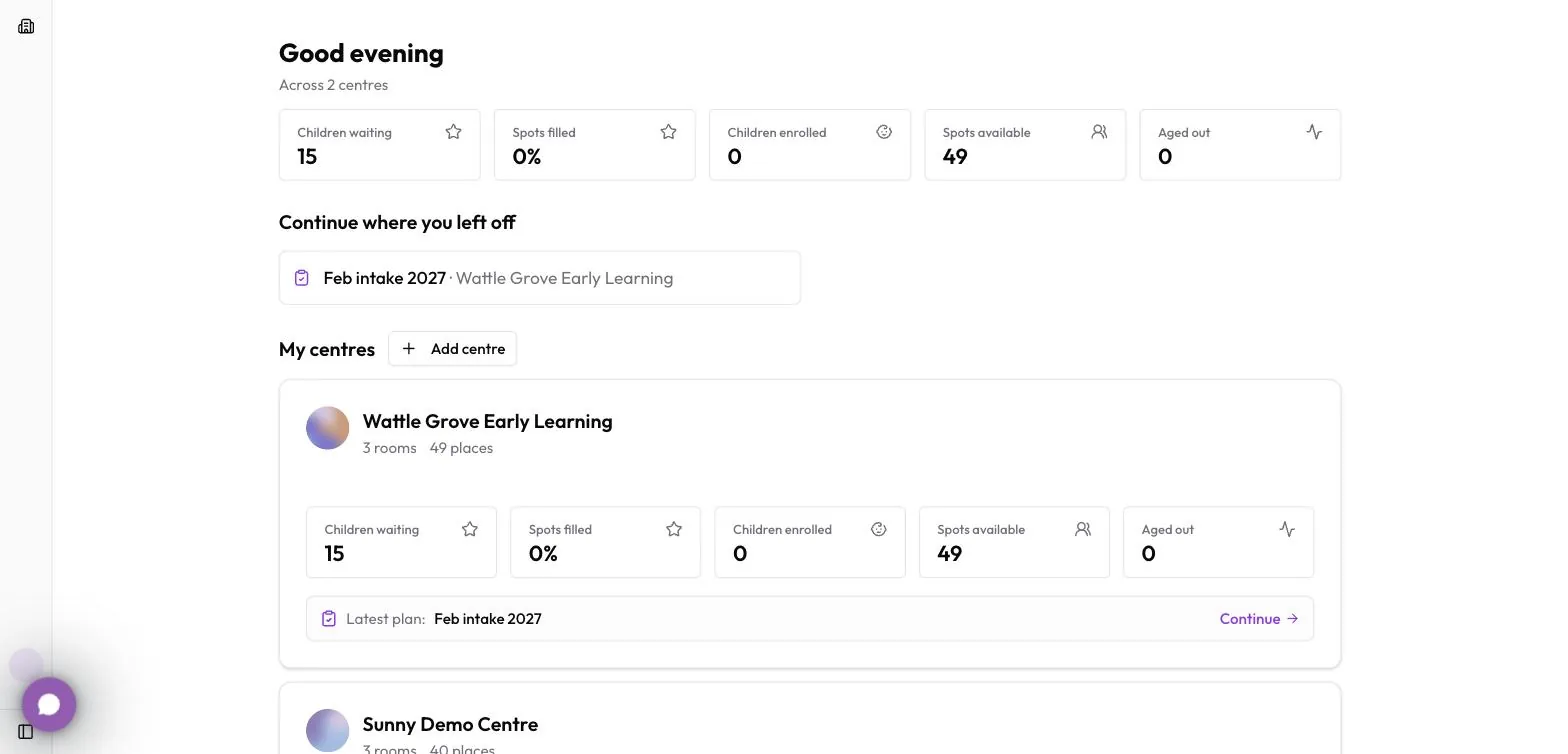Click star icon on Wattle Grove Spots filled
The width and height of the screenshot is (1568, 754).
point(674,529)
